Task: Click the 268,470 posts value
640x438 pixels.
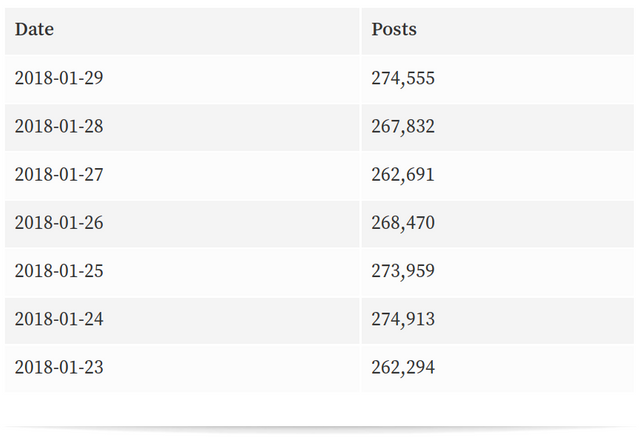Action: coord(403,222)
